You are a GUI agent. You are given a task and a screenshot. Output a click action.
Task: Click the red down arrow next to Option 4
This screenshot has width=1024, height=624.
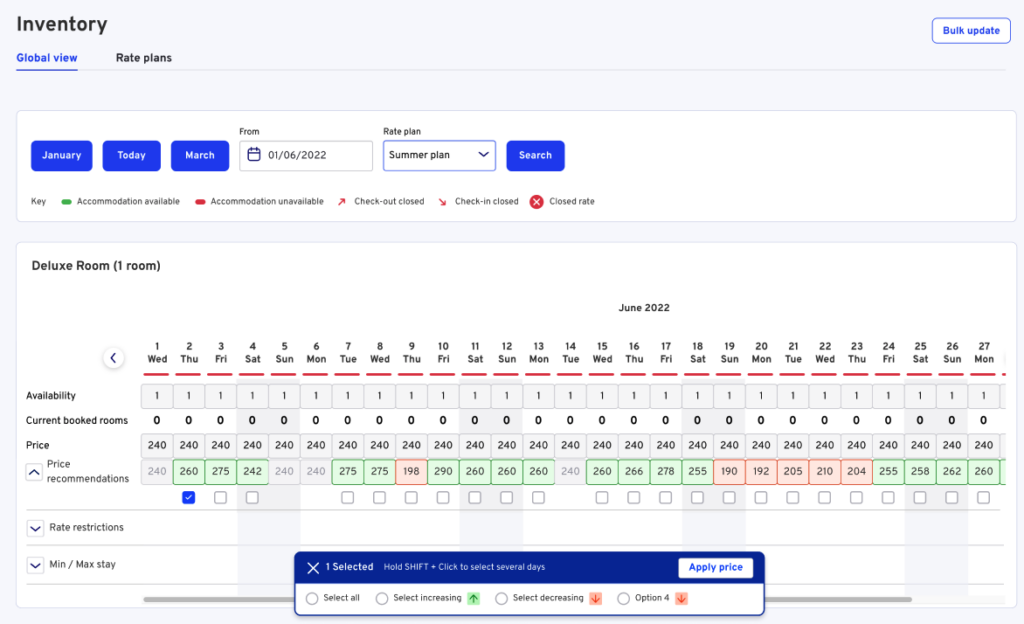point(683,598)
